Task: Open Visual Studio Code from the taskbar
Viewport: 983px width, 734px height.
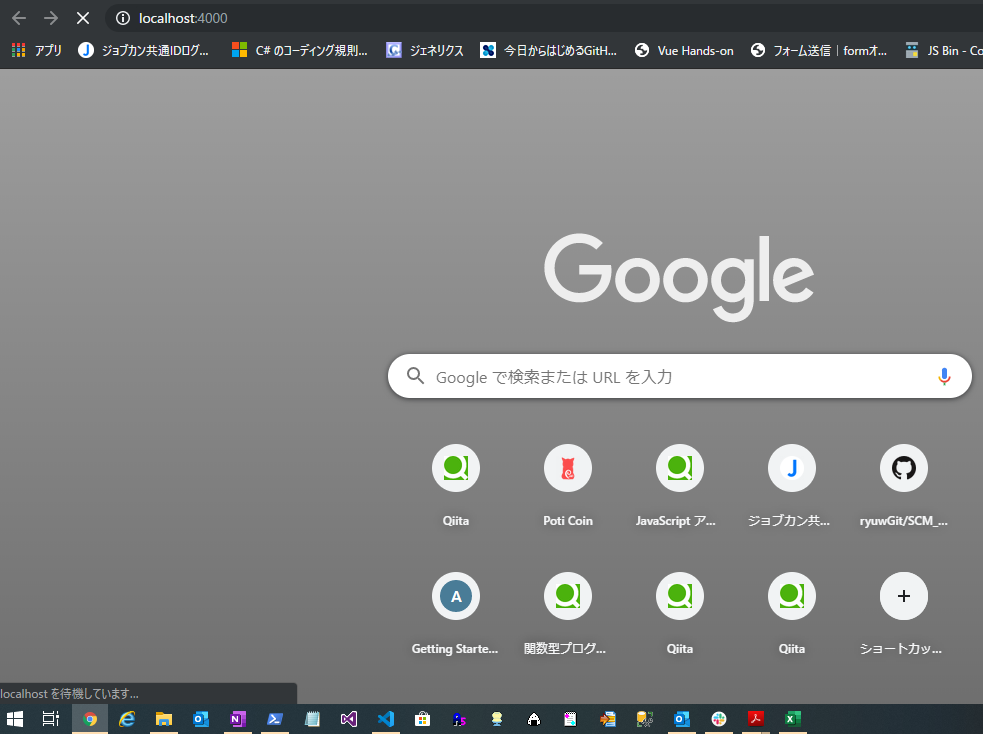Action: pos(386,719)
